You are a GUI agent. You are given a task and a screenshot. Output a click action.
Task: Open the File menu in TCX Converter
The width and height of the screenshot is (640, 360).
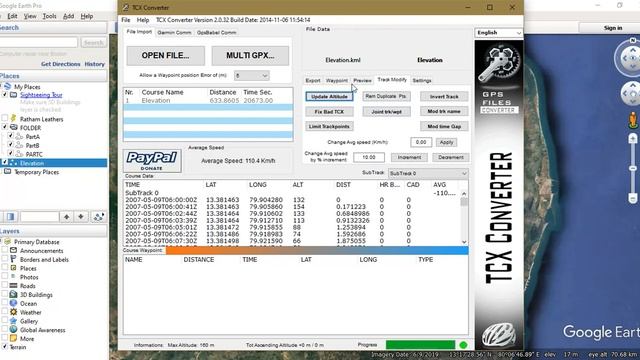coord(126,20)
